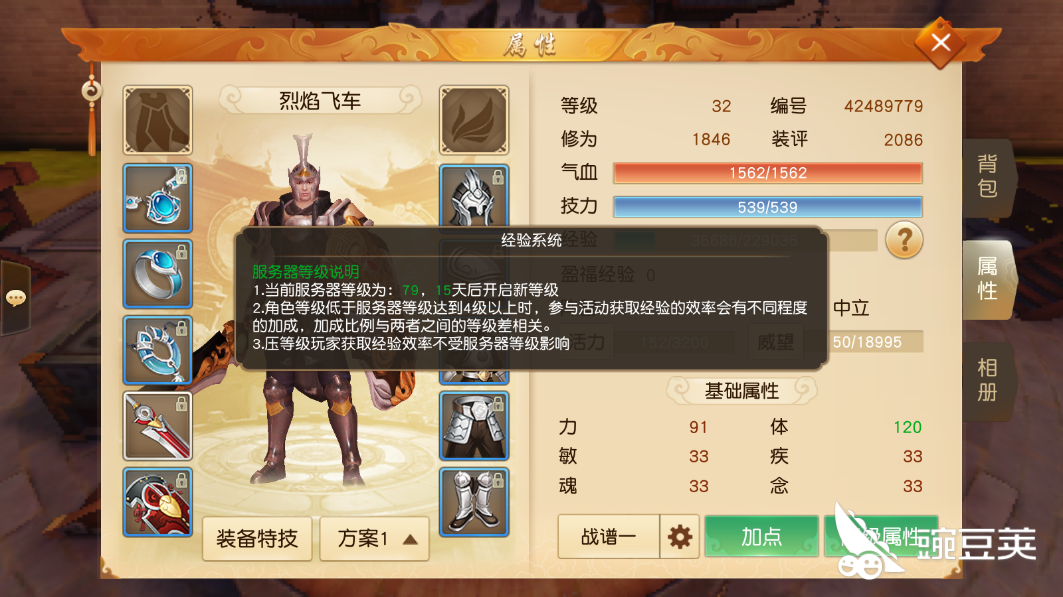Switch to the 相册 tab
1063x597 pixels.
point(988,382)
